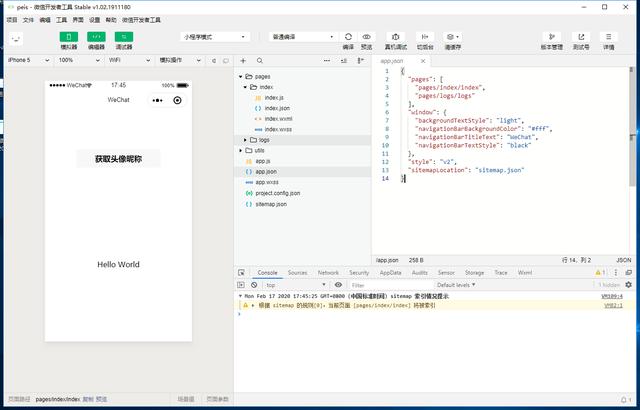Open the console settings gear
The height and width of the screenshot is (410, 640).
(x=629, y=285)
